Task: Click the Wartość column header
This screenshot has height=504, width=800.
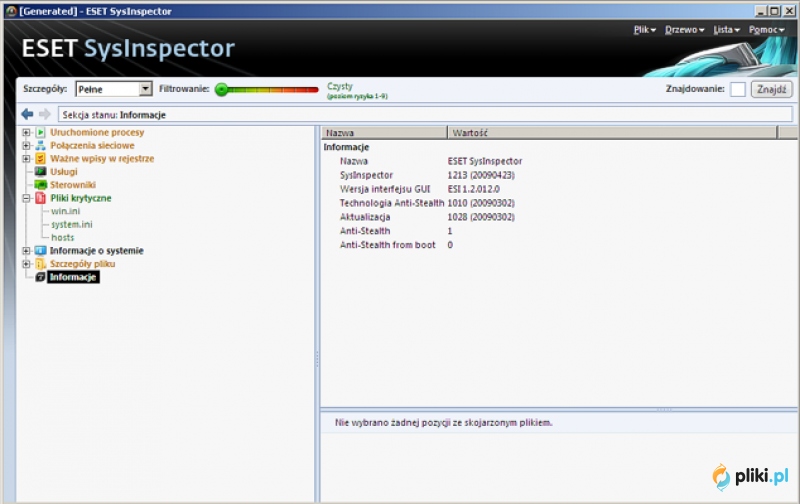Action: point(612,133)
